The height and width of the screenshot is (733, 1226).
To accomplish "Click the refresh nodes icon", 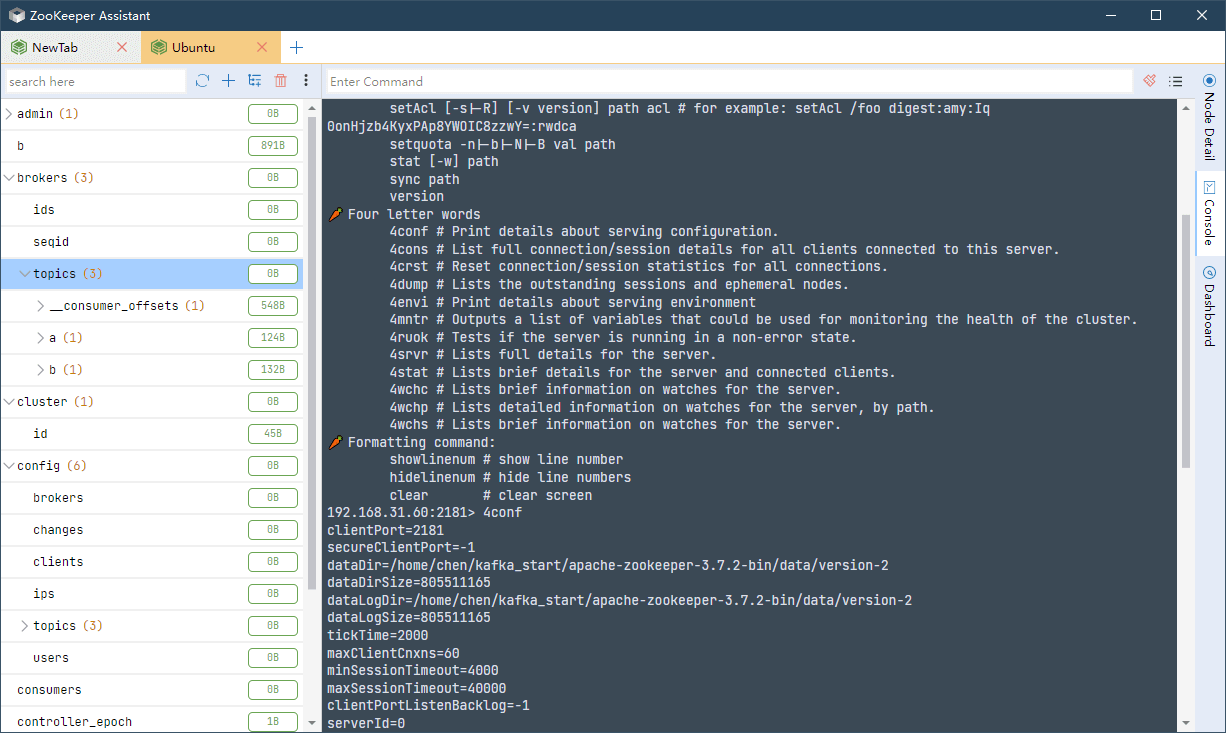I will 203,81.
